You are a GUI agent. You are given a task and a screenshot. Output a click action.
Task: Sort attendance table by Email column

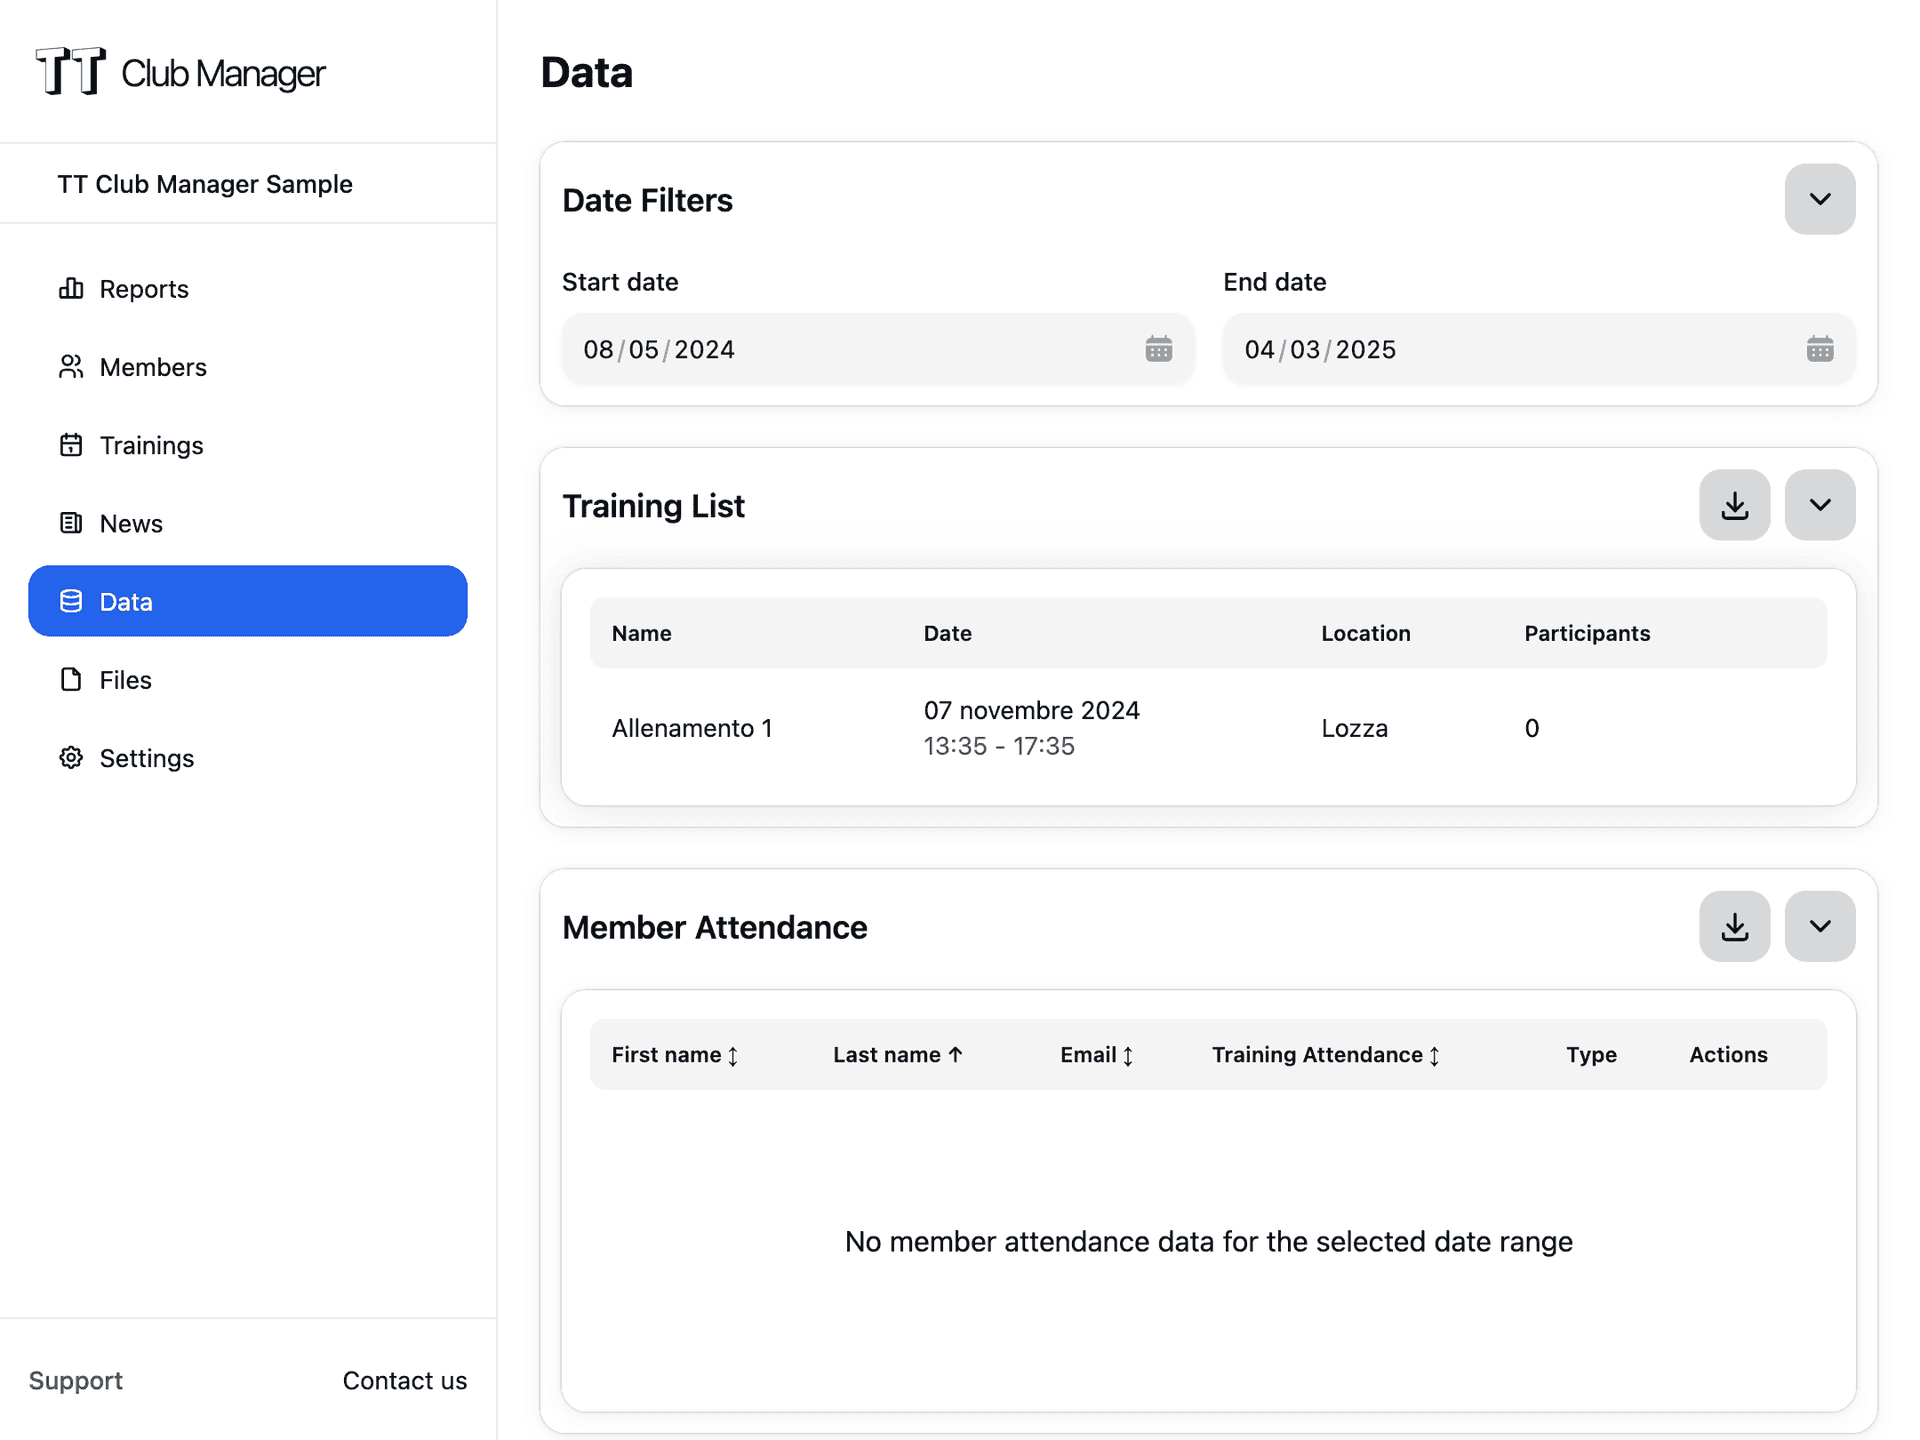1096,1055
